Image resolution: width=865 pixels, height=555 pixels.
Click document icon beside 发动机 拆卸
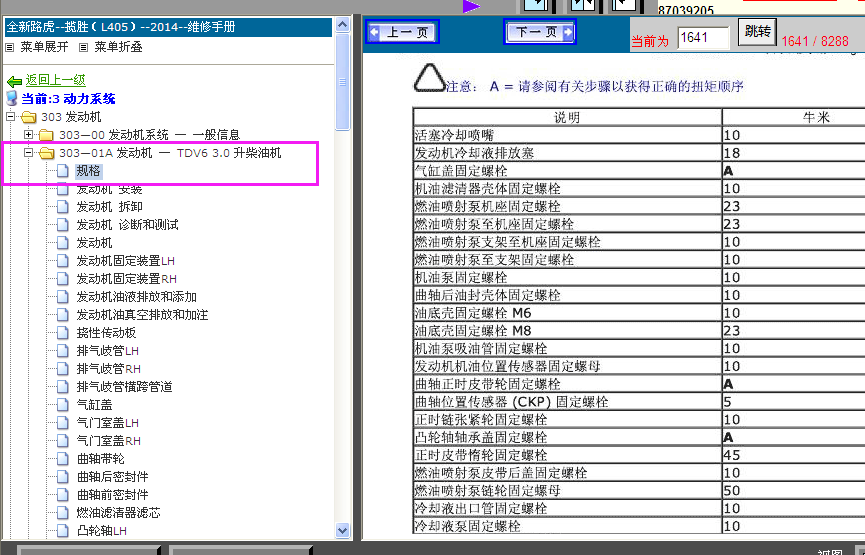tap(63, 207)
